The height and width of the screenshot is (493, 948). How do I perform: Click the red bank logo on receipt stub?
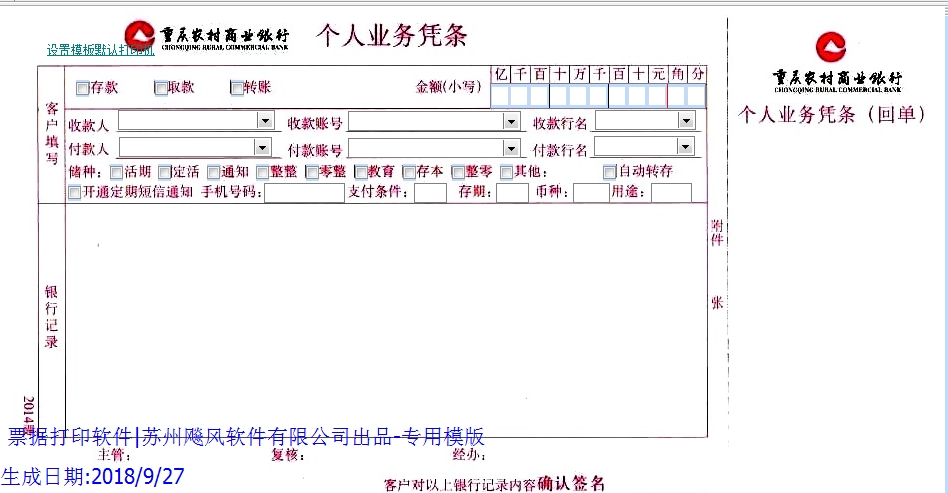(829, 47)
